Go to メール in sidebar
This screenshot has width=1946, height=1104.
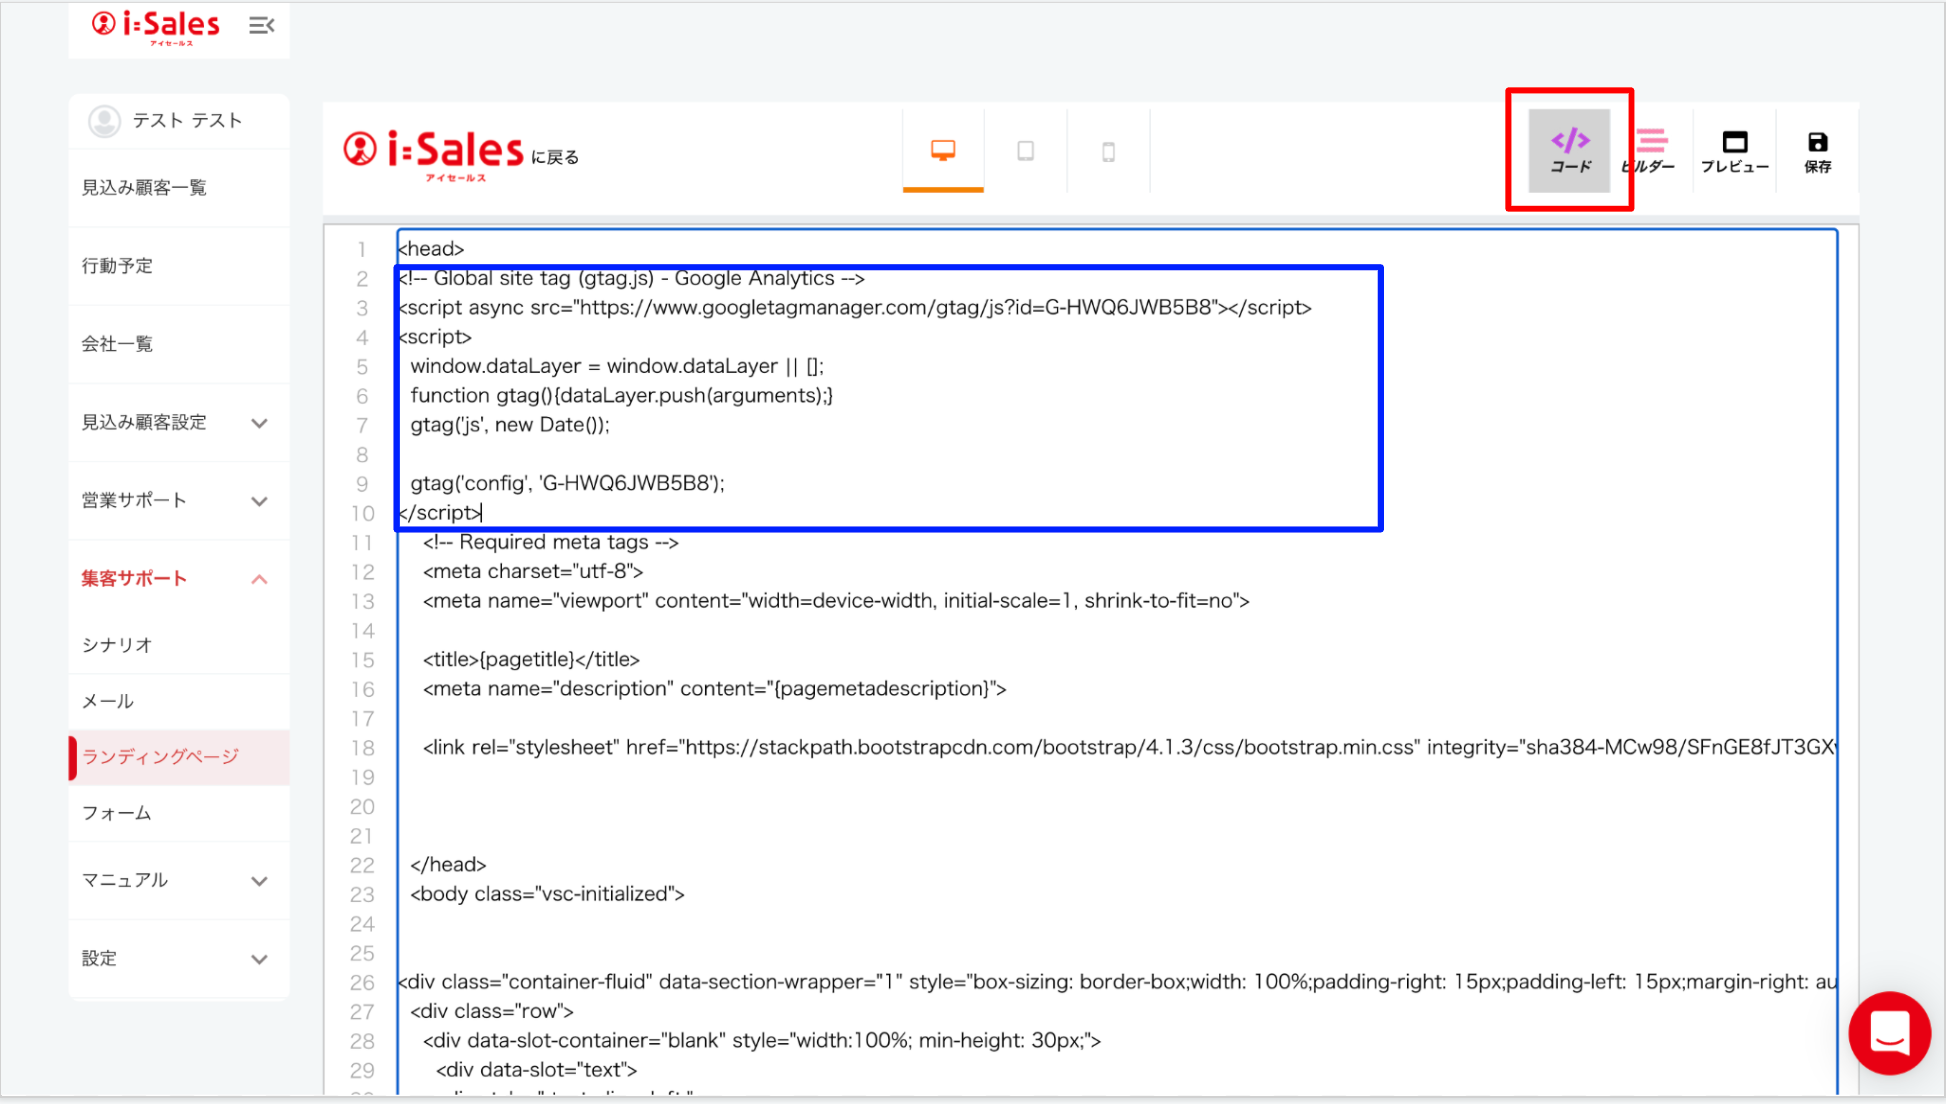click(108, 701)
